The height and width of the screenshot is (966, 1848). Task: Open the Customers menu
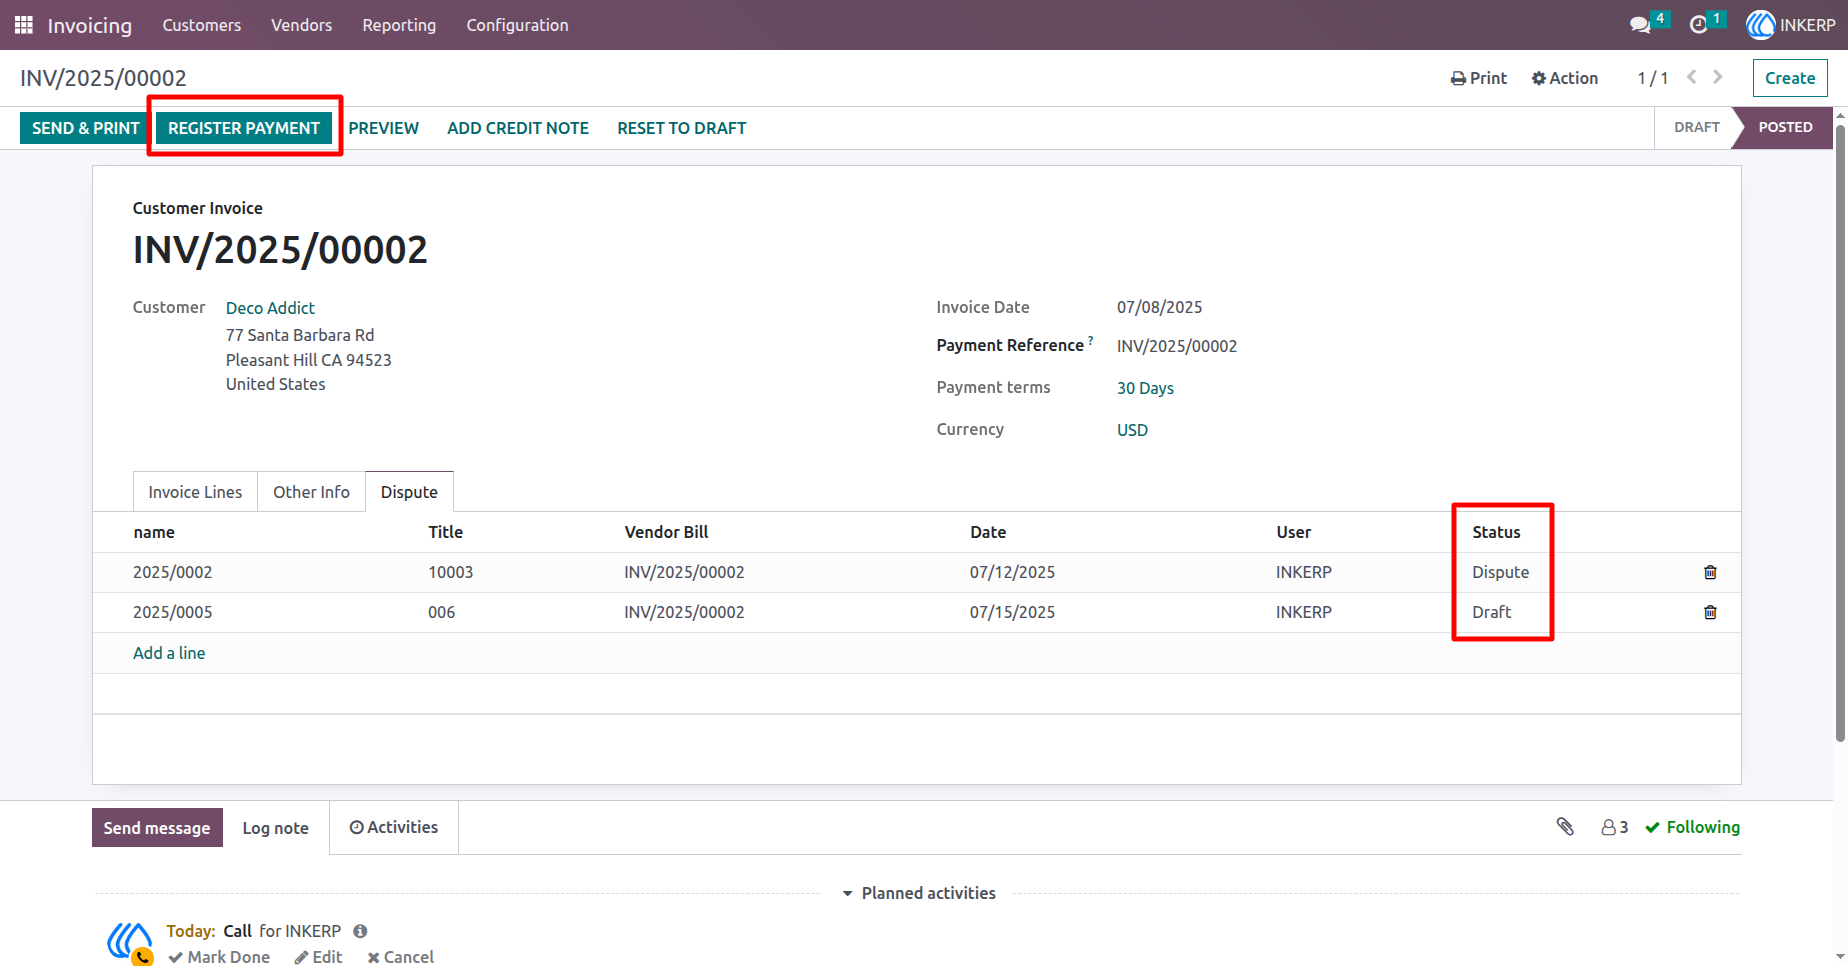click(x=202, y=25)
